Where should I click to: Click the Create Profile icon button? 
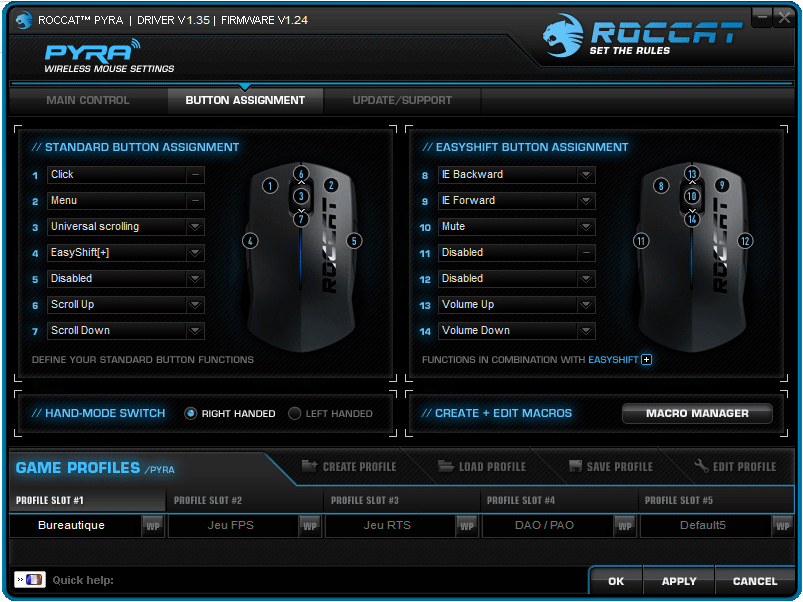tap(309, 466)
